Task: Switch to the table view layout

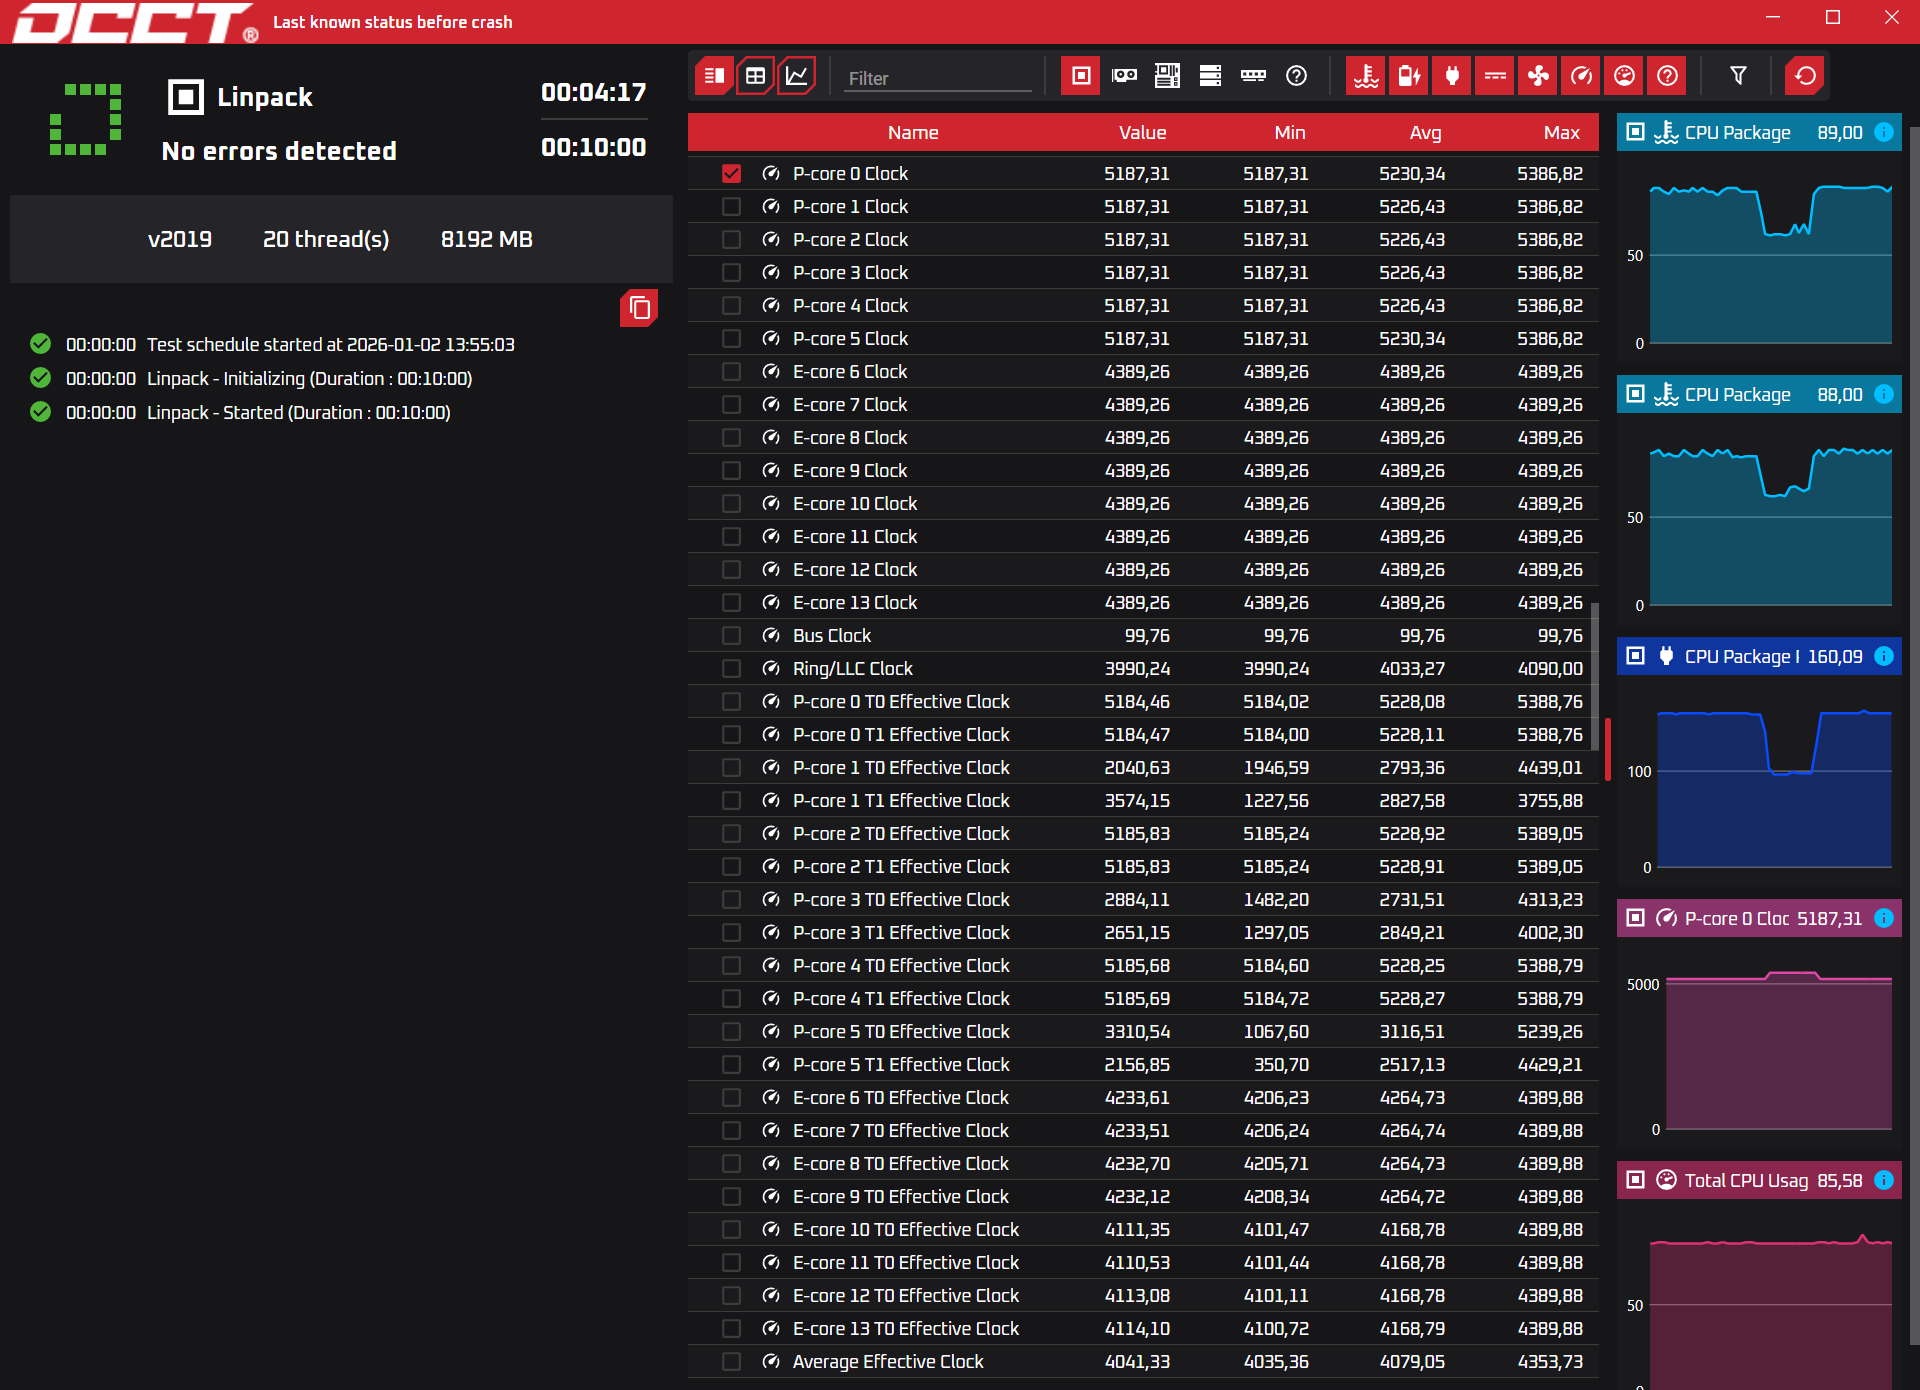Action: pyautogui.click(x=755, y=76)
